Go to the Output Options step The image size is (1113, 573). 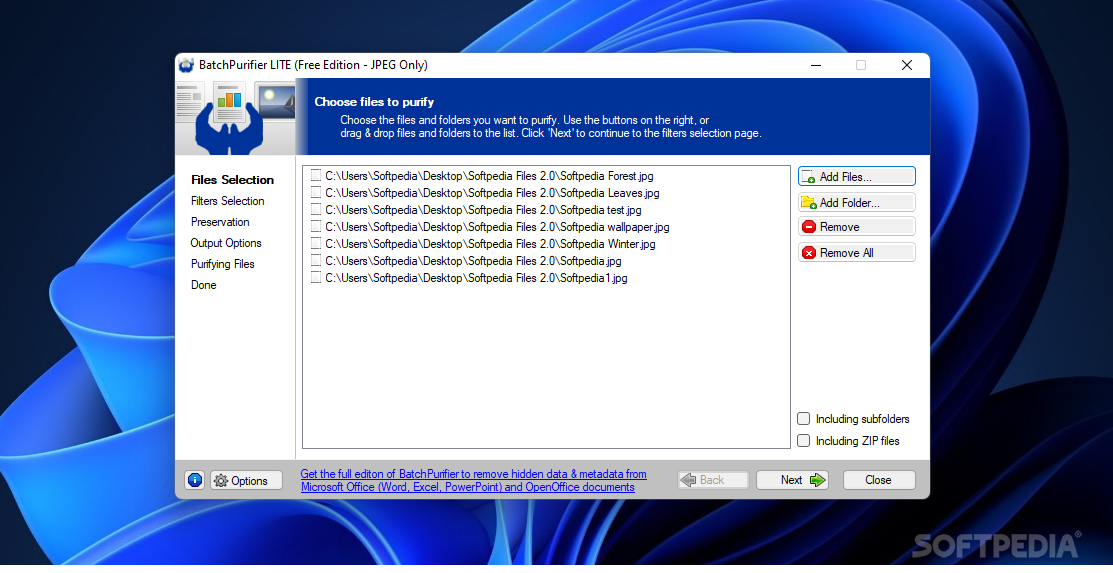tap(226, 243)
